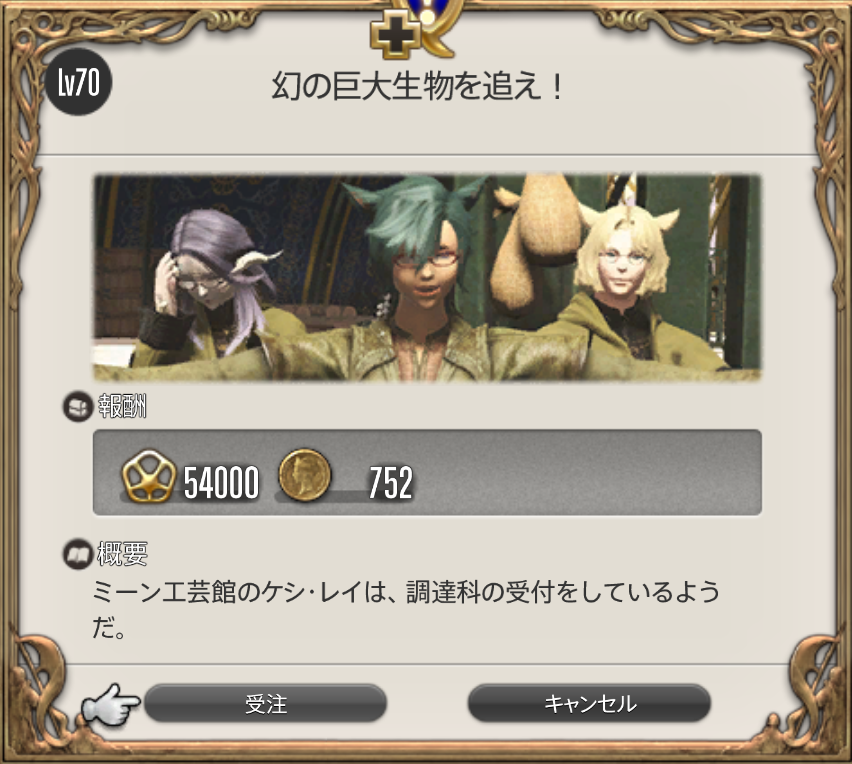Click the 概要 summary section heading
Viewport: 852px width, 764px height.
click(x=122, y=554)
